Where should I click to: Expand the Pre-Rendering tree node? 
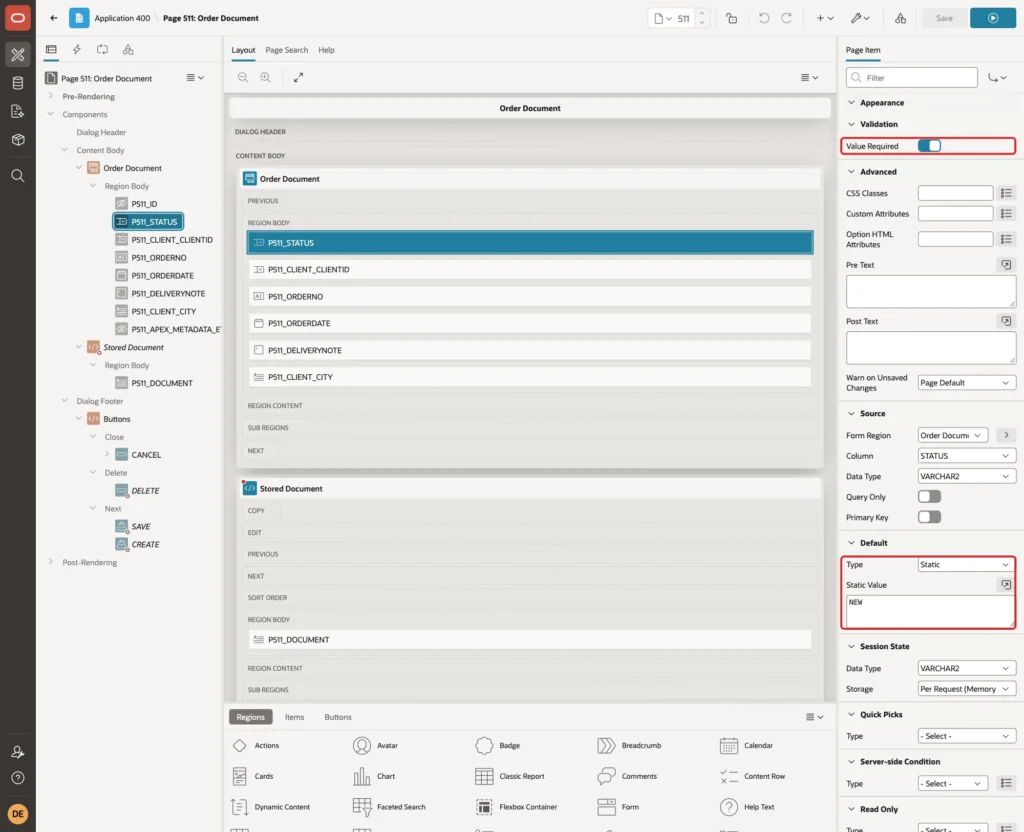click(x=51, y=96)
